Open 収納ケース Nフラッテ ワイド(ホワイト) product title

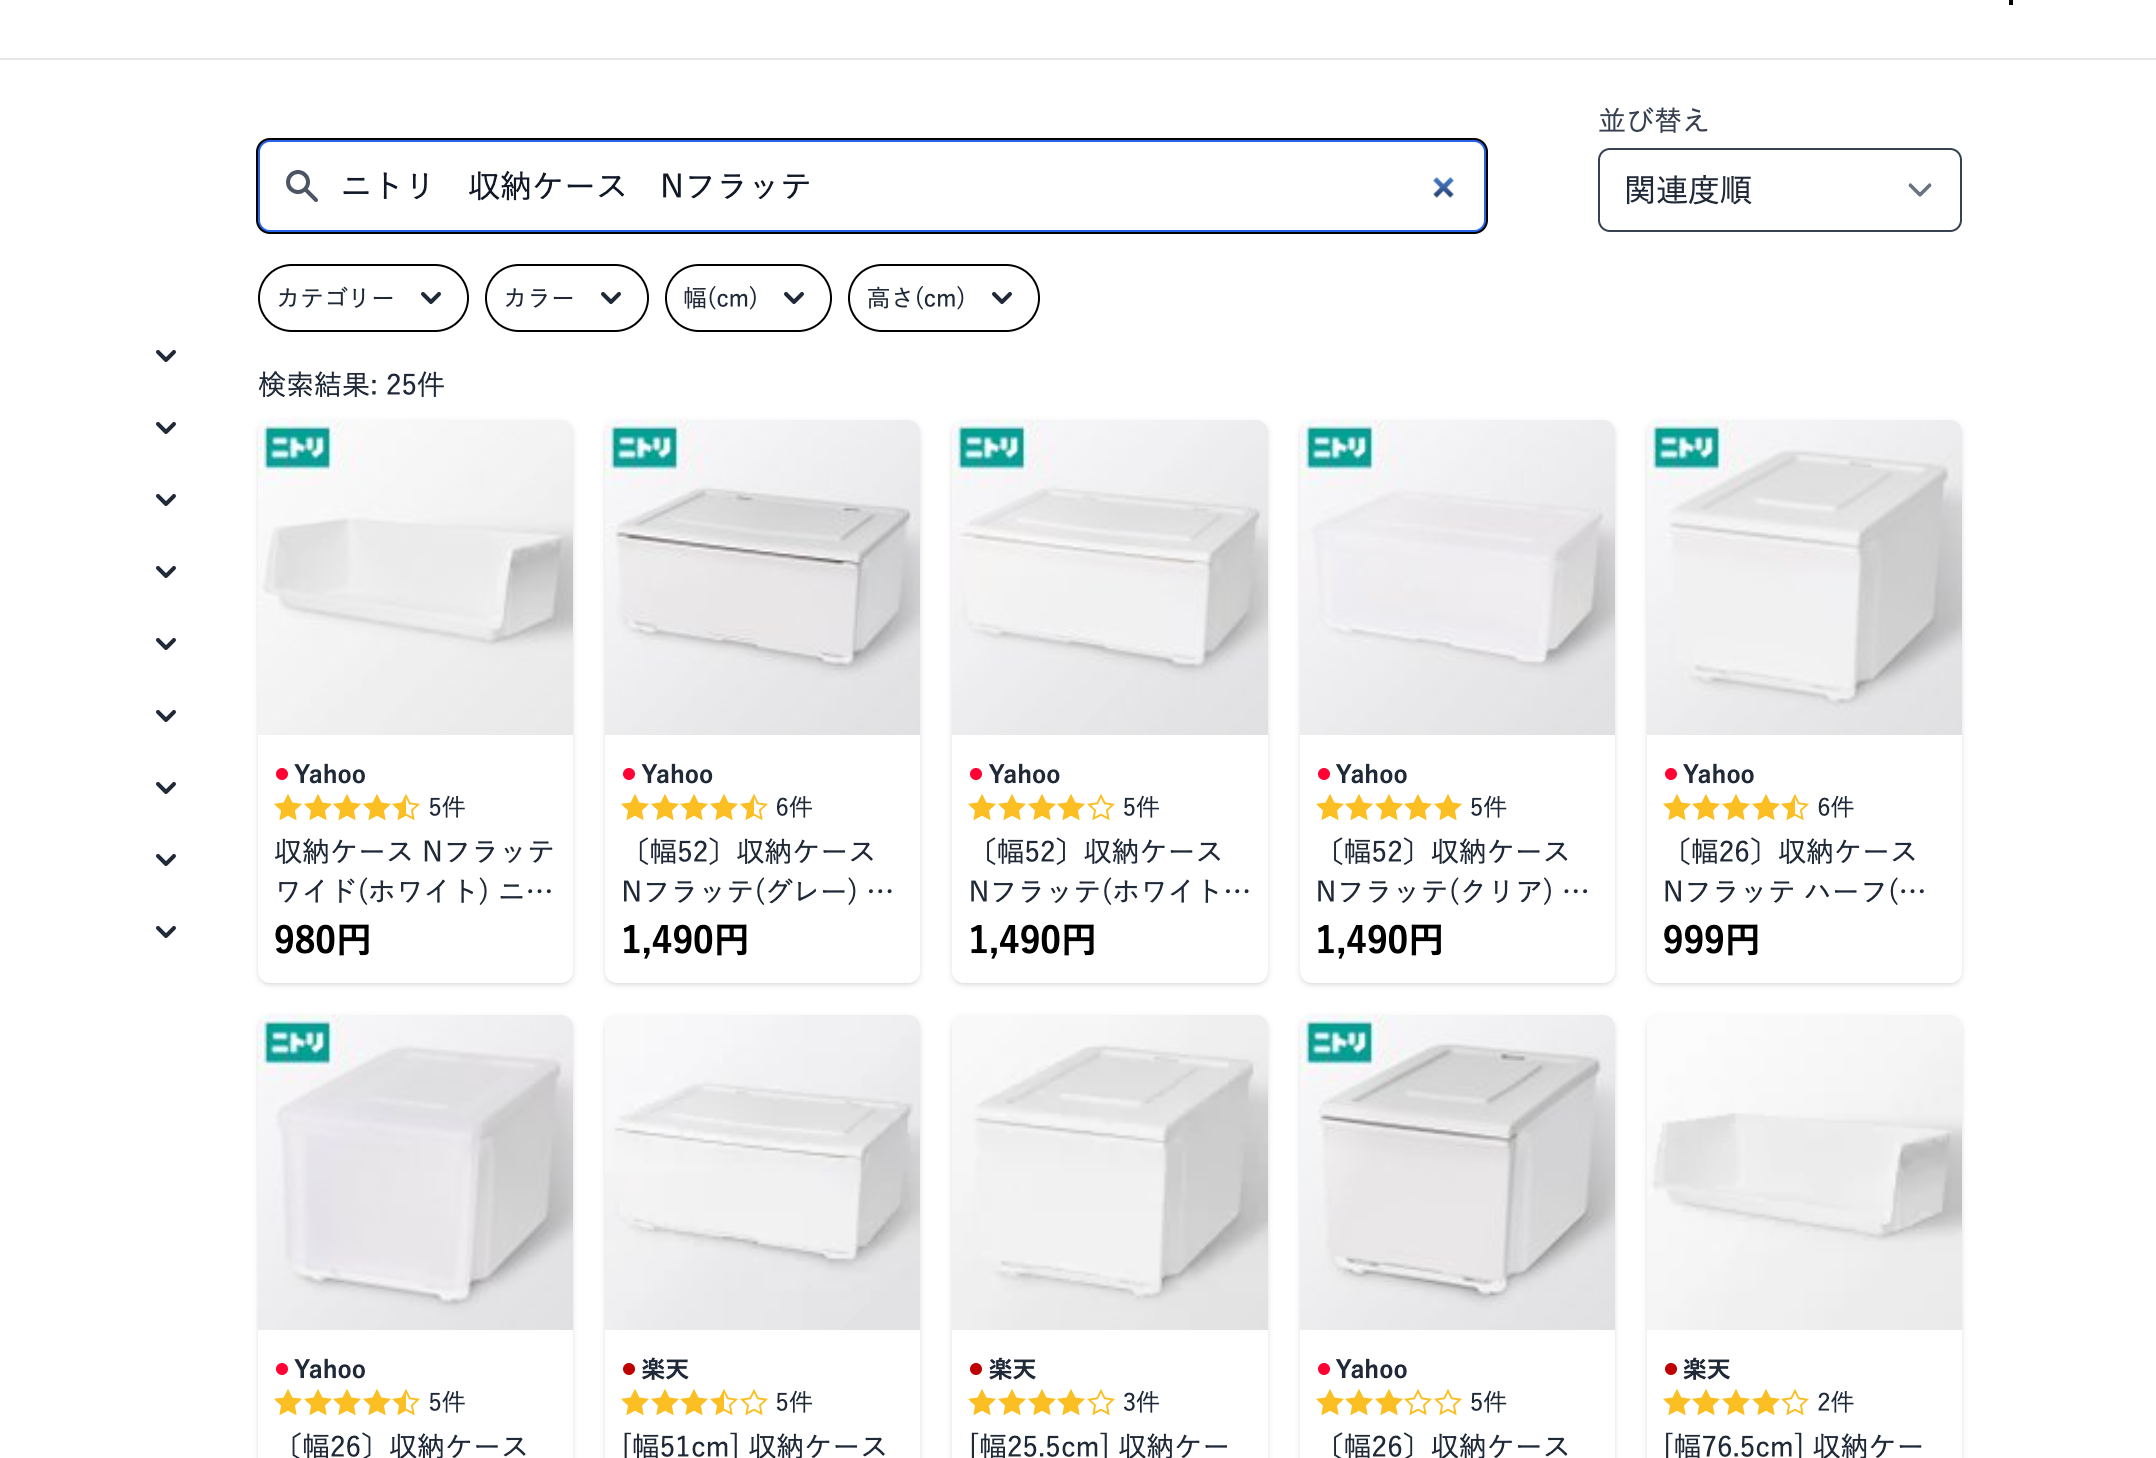click(x=414, y=870)
